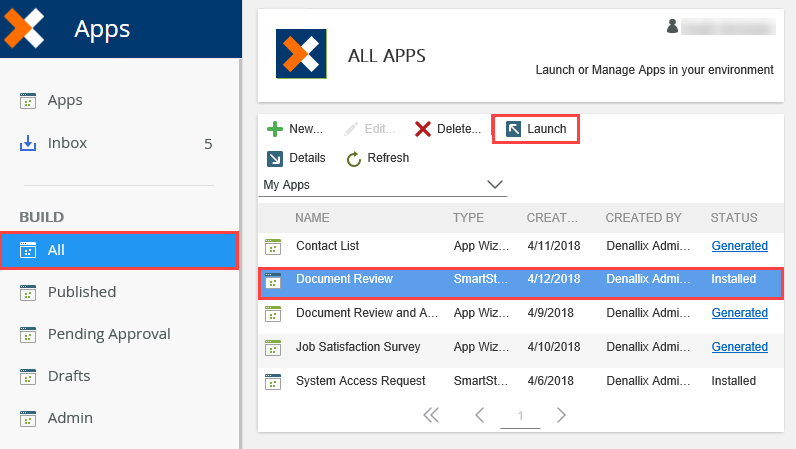Open Pending Approval in the sidebar
Screen dimensions: 796x449
pos(109,334)
